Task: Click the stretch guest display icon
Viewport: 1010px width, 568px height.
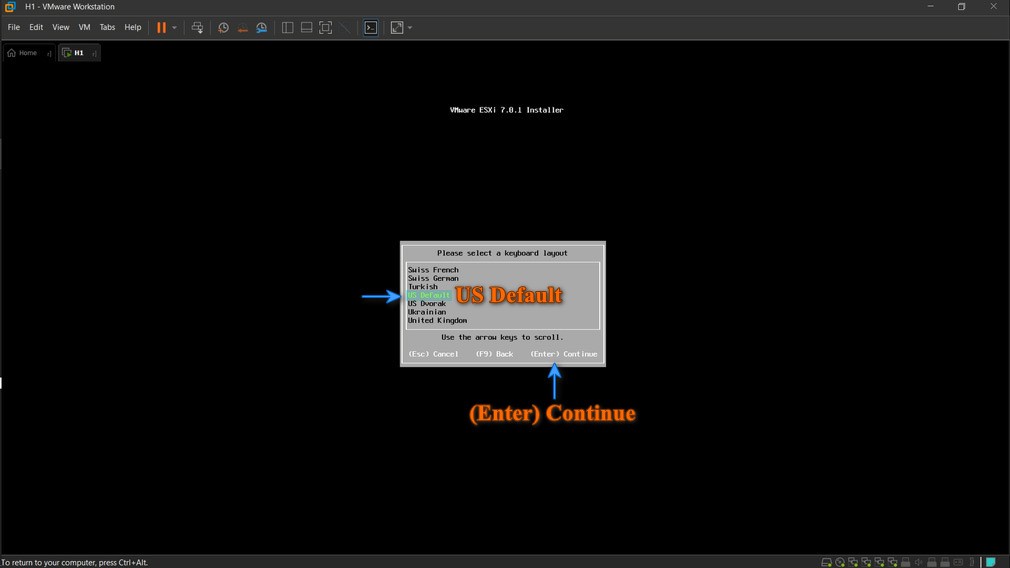Action: click(397, 28)
